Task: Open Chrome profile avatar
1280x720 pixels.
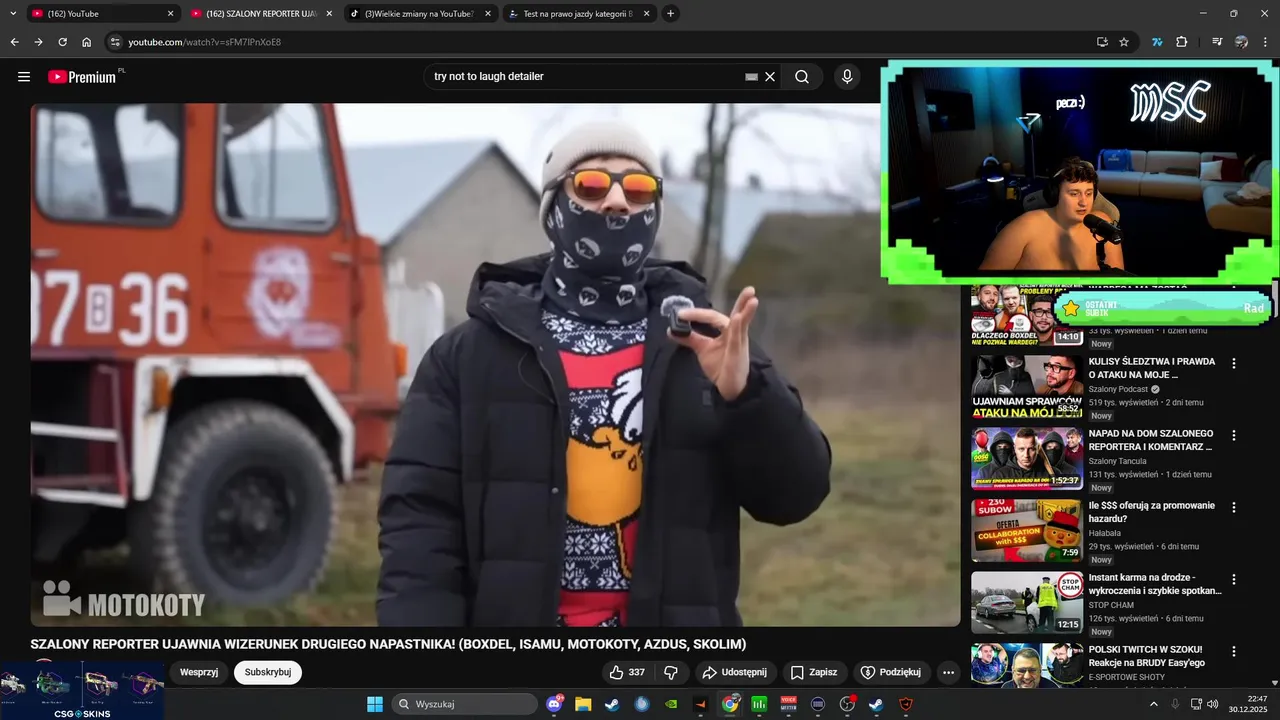Action: point(1241,42)
